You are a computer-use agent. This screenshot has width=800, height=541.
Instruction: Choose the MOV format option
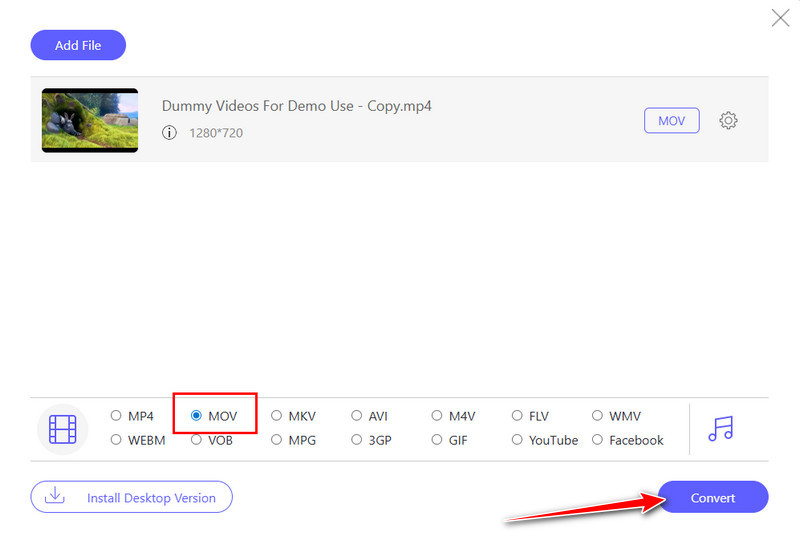pos(196,416)
